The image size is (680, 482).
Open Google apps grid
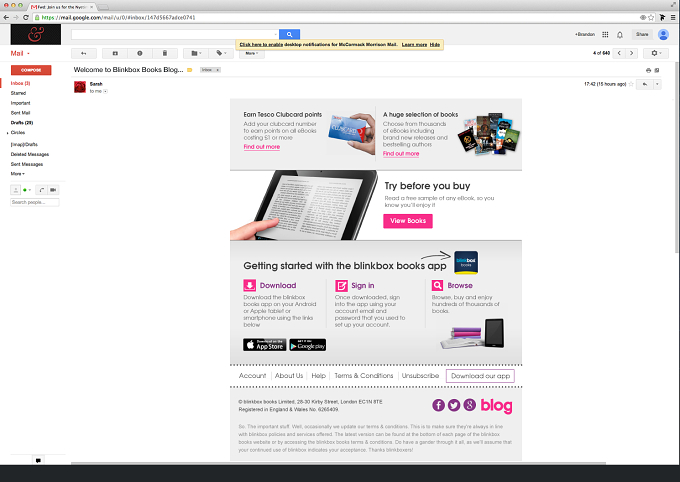605,34
